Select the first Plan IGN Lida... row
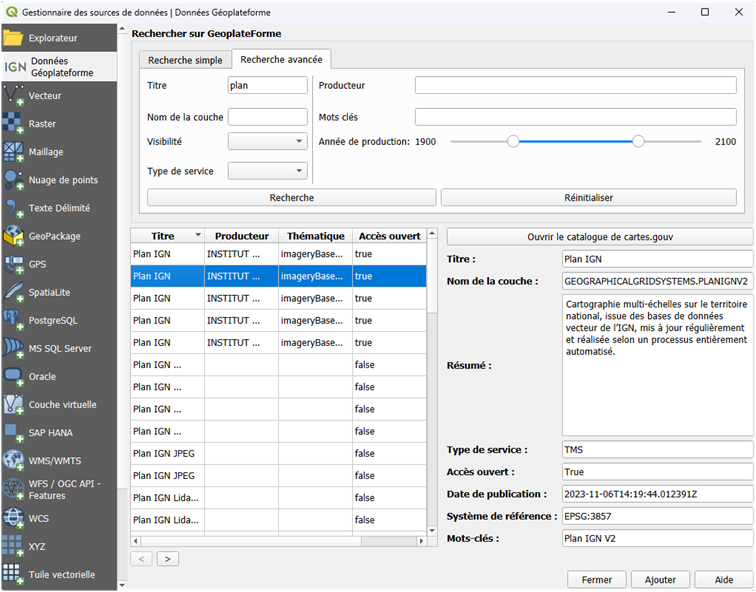The width and height of the screenshot is (756, 592). [x=278, y=498]
